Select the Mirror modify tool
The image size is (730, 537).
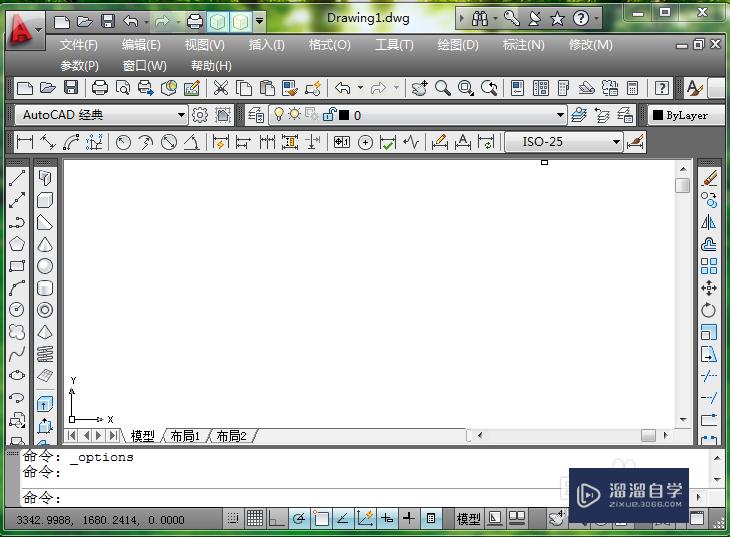click(x=709, y=222)
